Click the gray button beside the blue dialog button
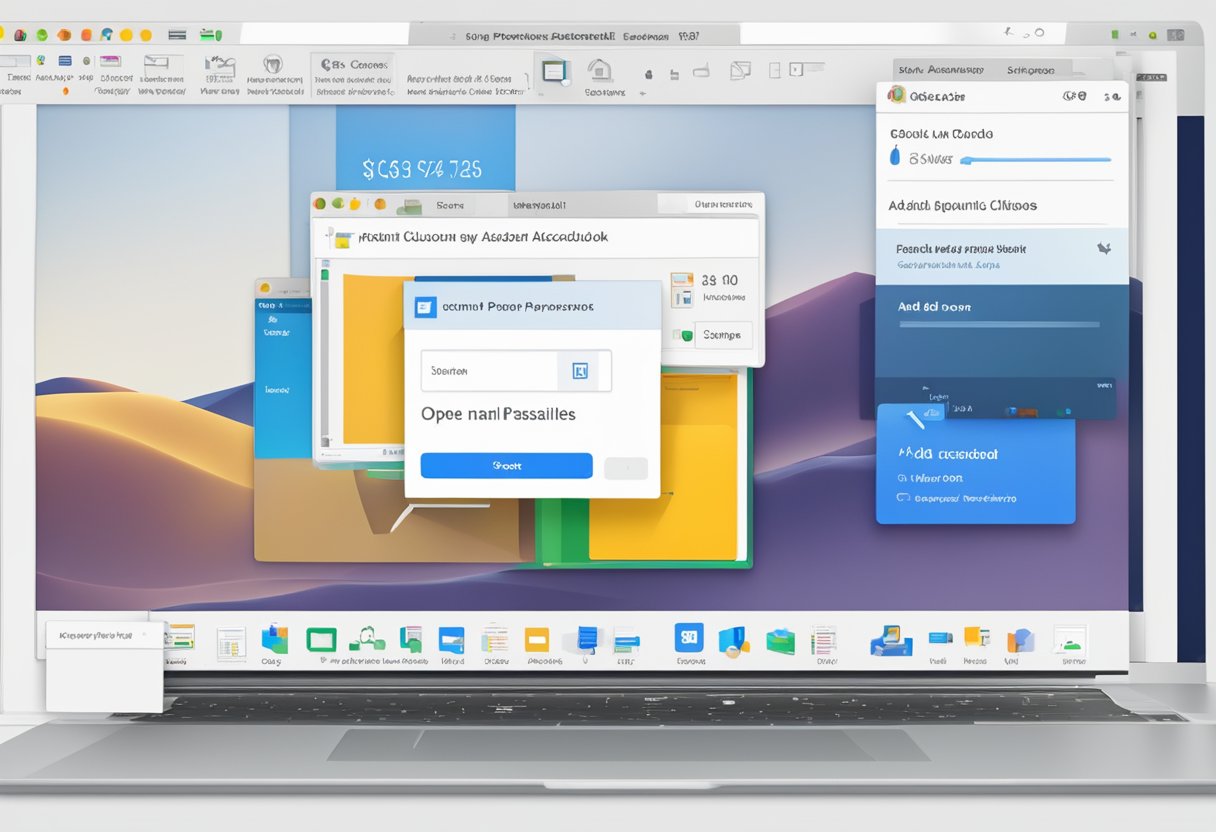The width and height of the screenshot is (1216, 832). click(x=626, y=468)
